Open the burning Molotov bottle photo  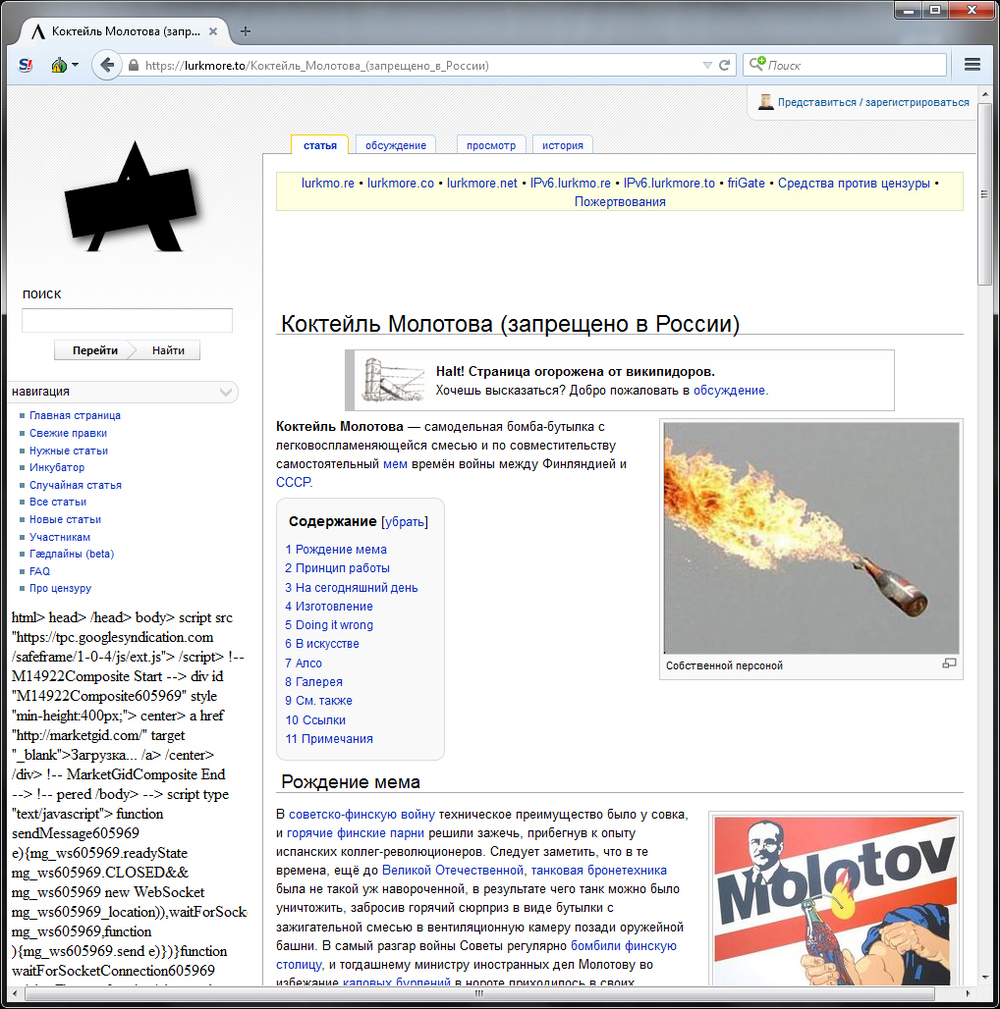[811, 538]
